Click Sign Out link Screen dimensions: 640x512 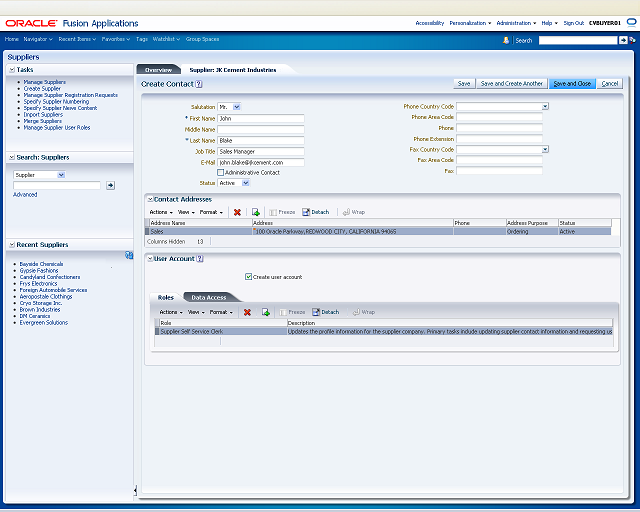(573, 23)
